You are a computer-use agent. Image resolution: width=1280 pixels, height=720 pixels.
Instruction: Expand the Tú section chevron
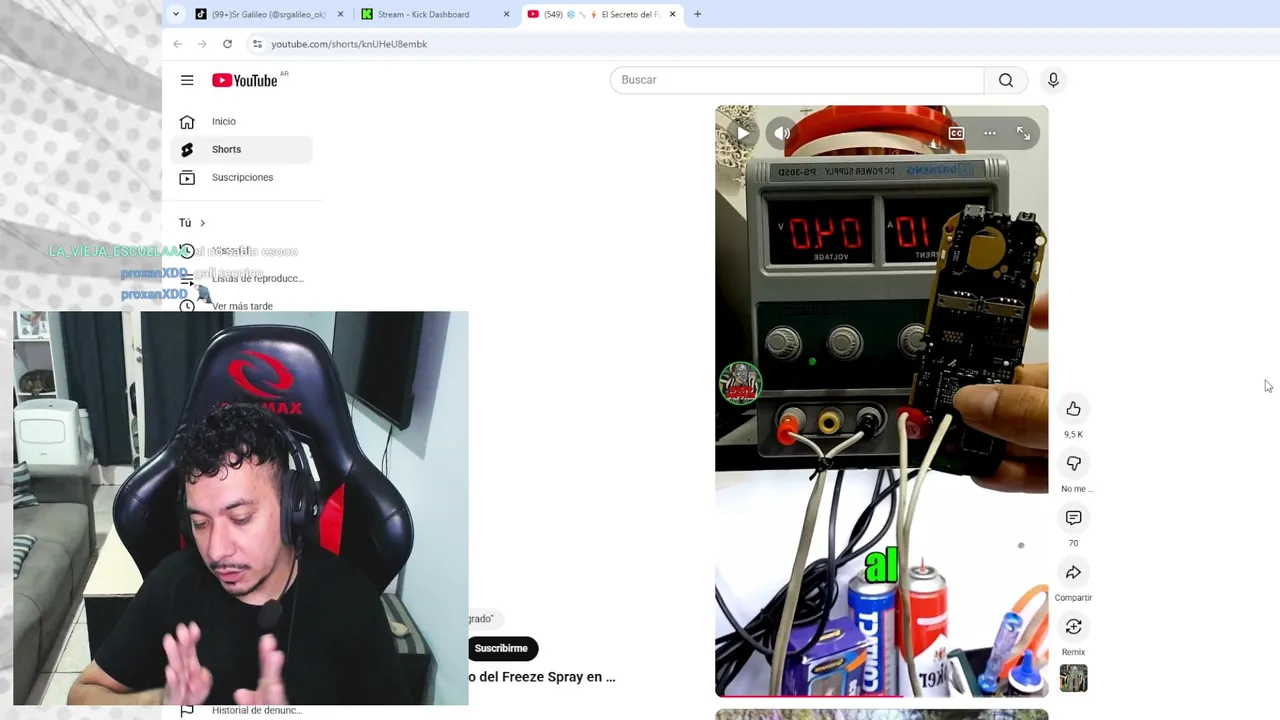(x=202, y=223)
